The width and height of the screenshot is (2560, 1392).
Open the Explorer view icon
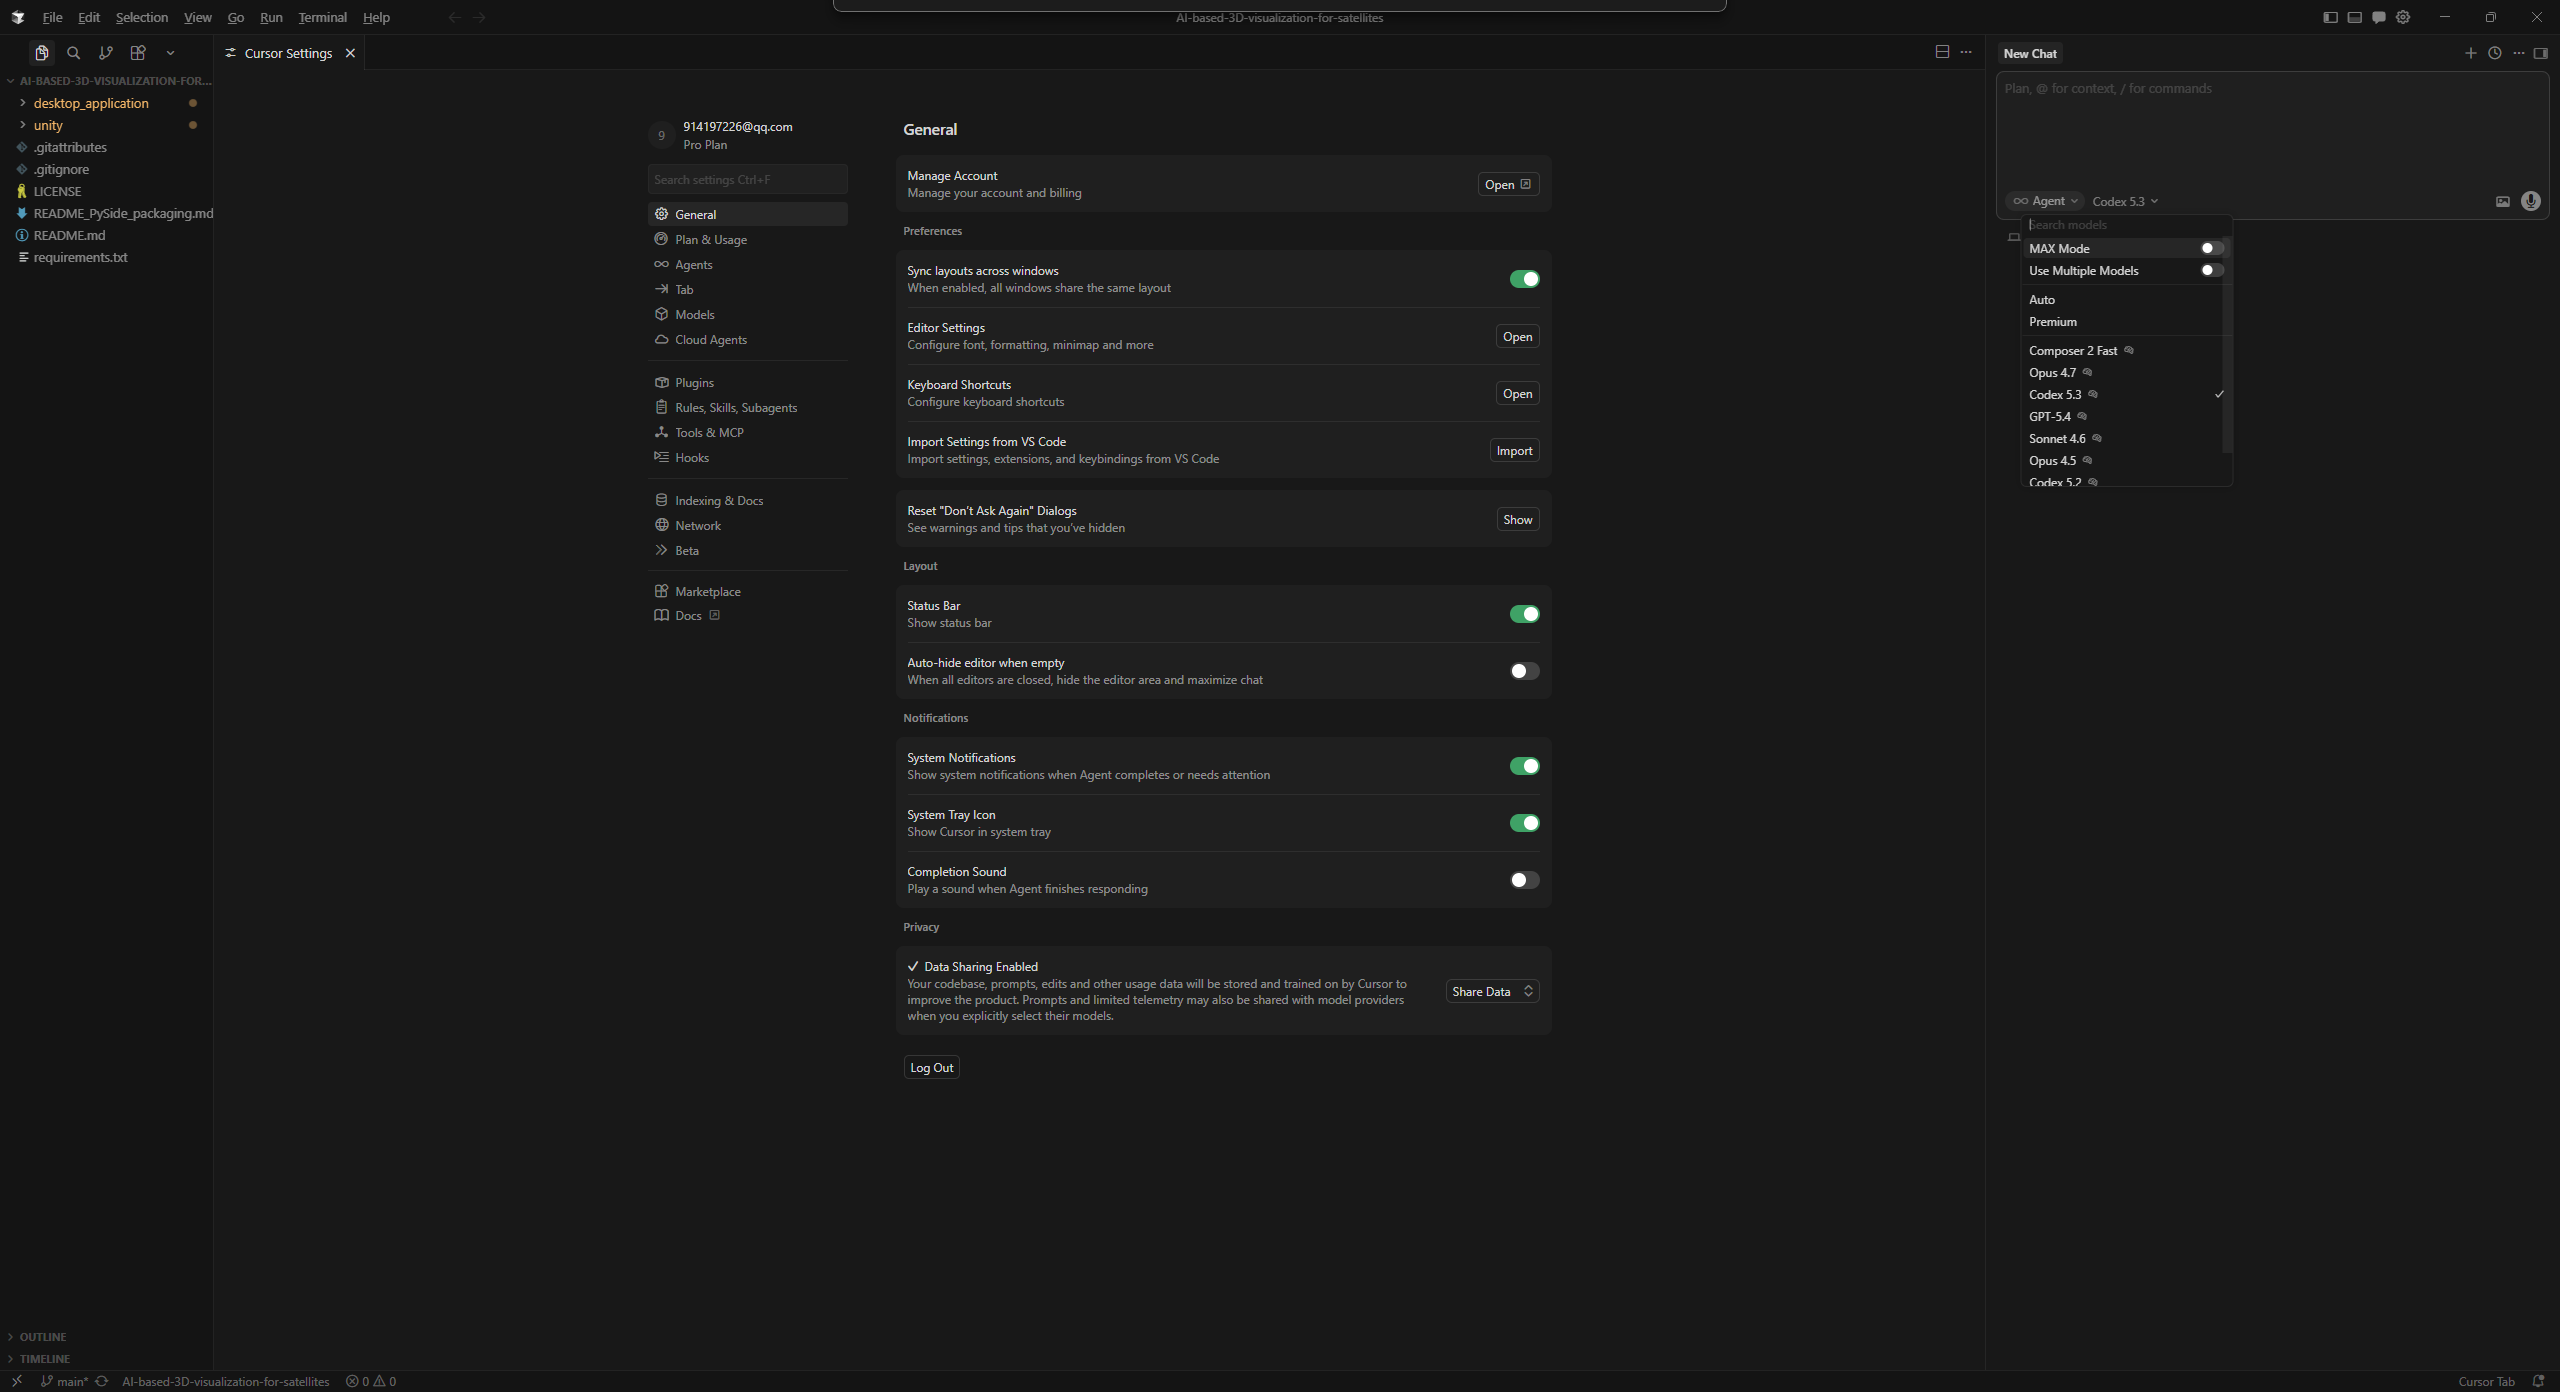[41, 53]
